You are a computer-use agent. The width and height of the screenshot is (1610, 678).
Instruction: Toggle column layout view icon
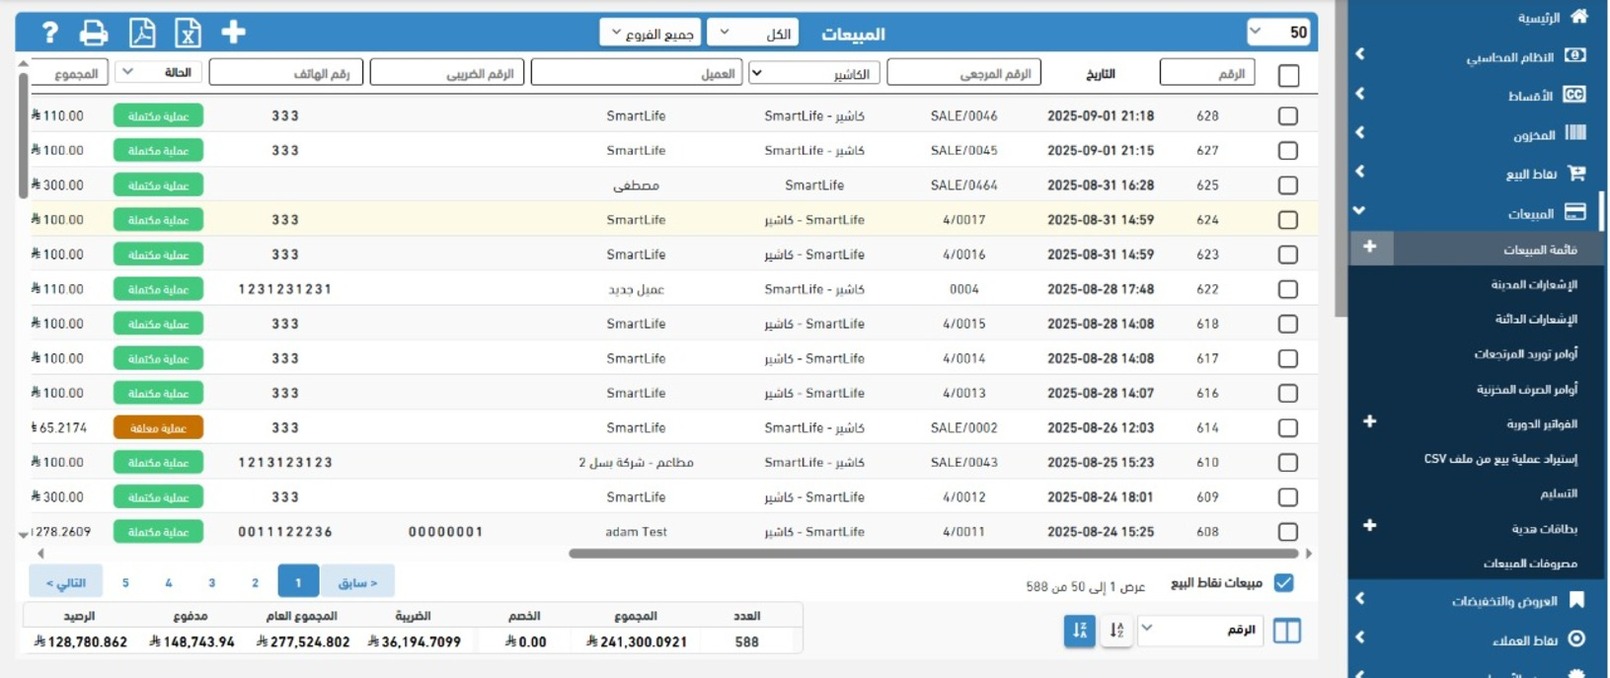pos(1286,631)
